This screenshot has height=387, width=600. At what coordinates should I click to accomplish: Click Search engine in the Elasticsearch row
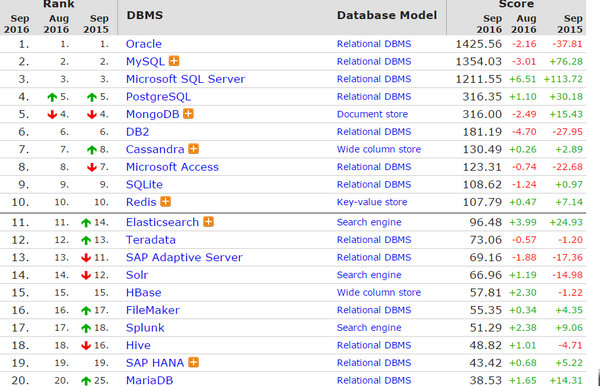[369, 222]
